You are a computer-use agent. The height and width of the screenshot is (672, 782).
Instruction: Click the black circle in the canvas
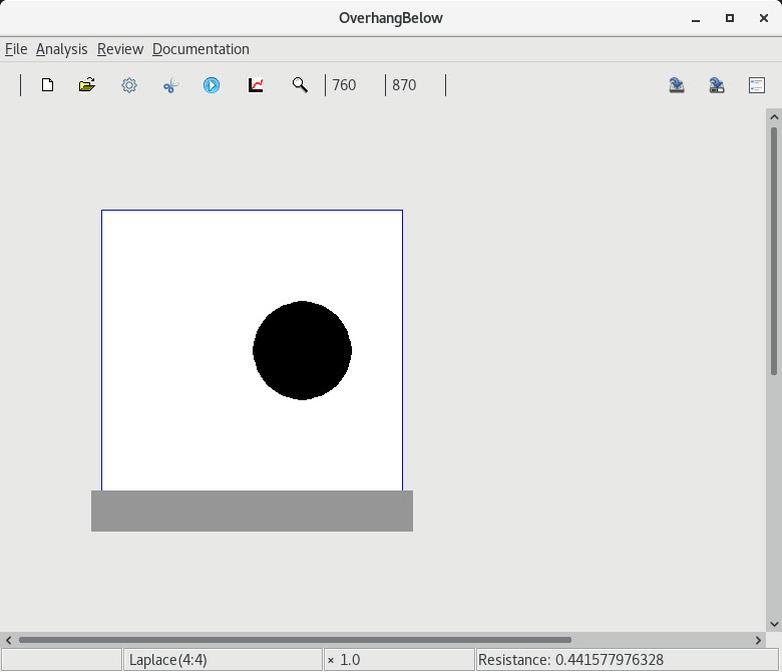point(302,350)
